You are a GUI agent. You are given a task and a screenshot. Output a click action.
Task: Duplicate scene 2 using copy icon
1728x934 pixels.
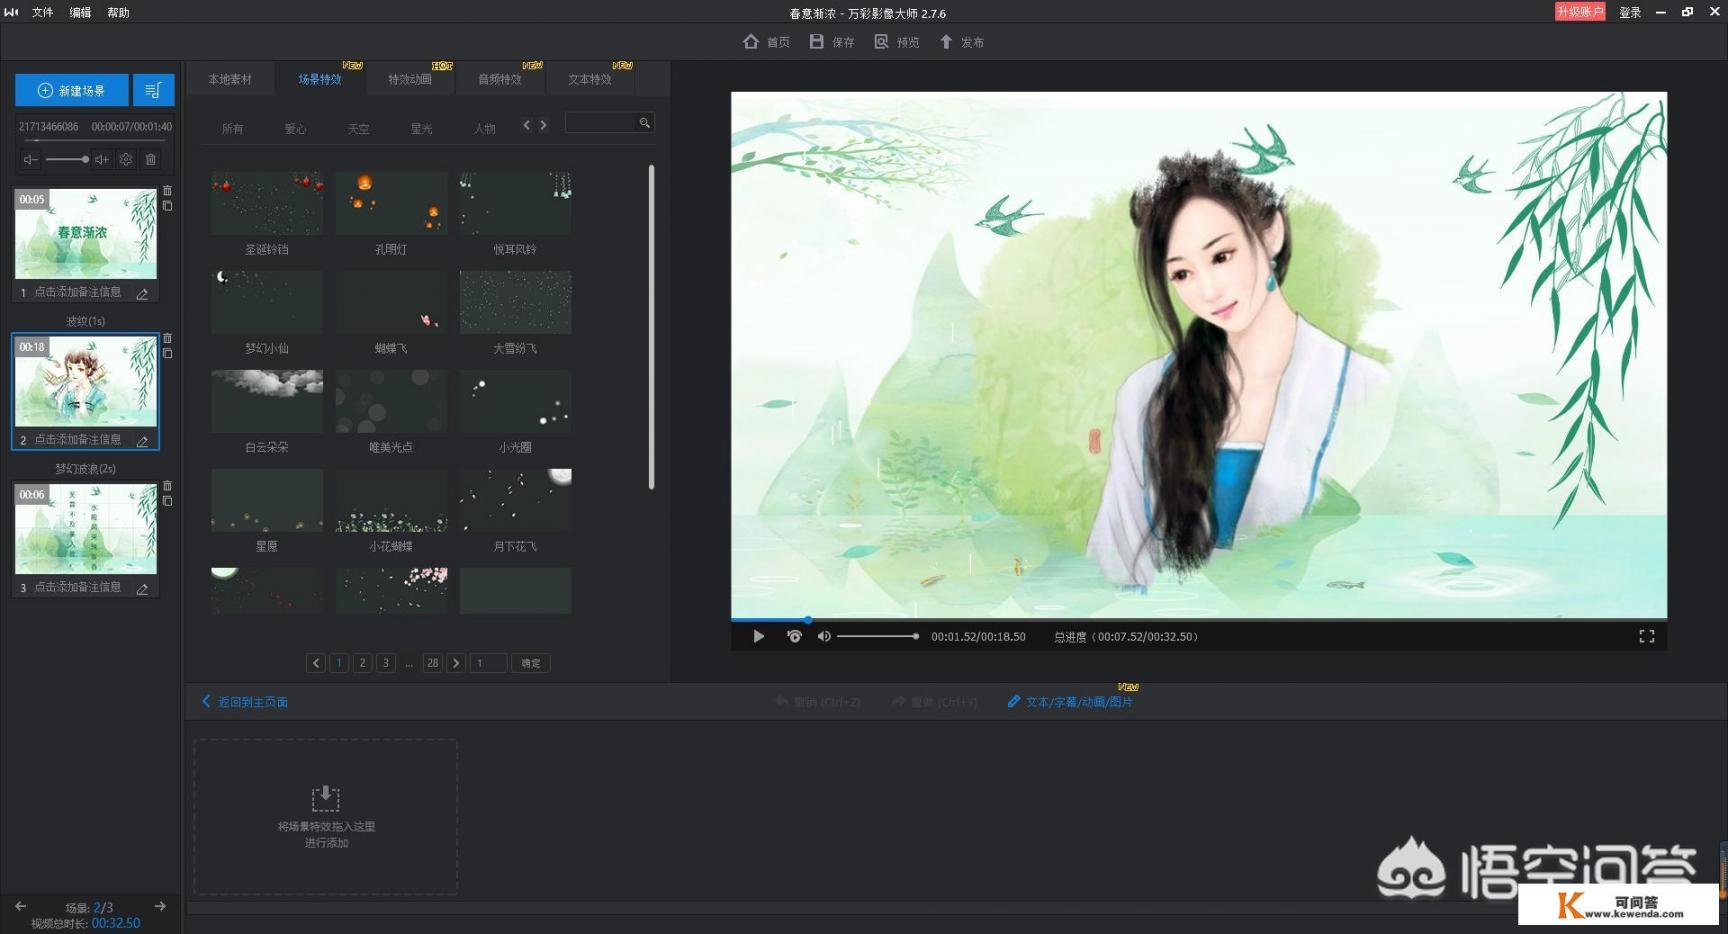point(167,354)
